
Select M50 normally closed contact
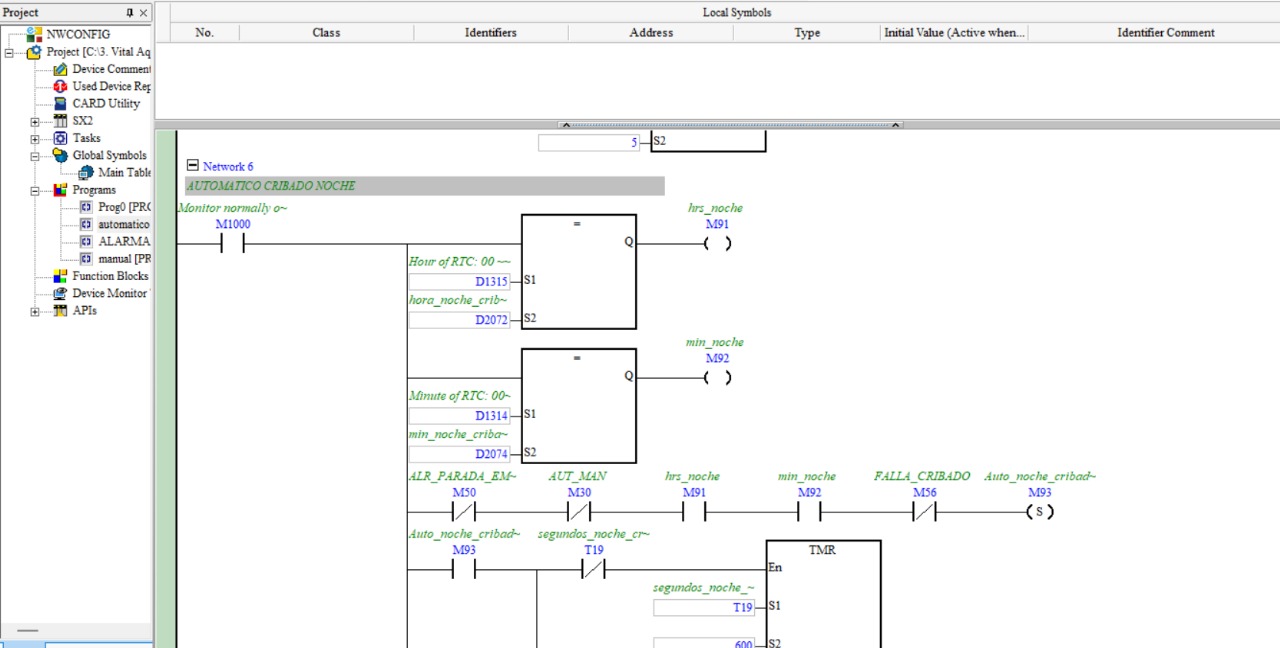tap(464, 512)
